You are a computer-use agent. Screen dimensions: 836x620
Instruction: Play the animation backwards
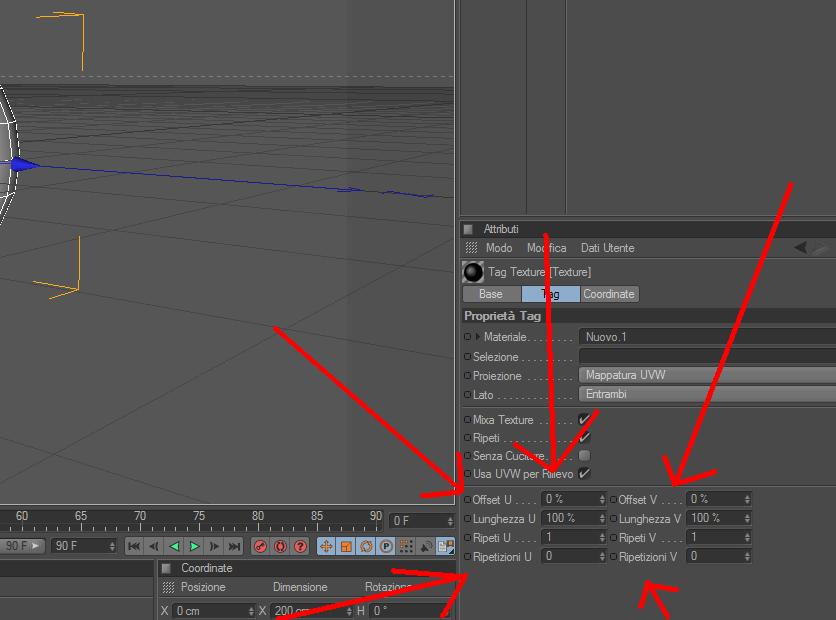[174, 546]
